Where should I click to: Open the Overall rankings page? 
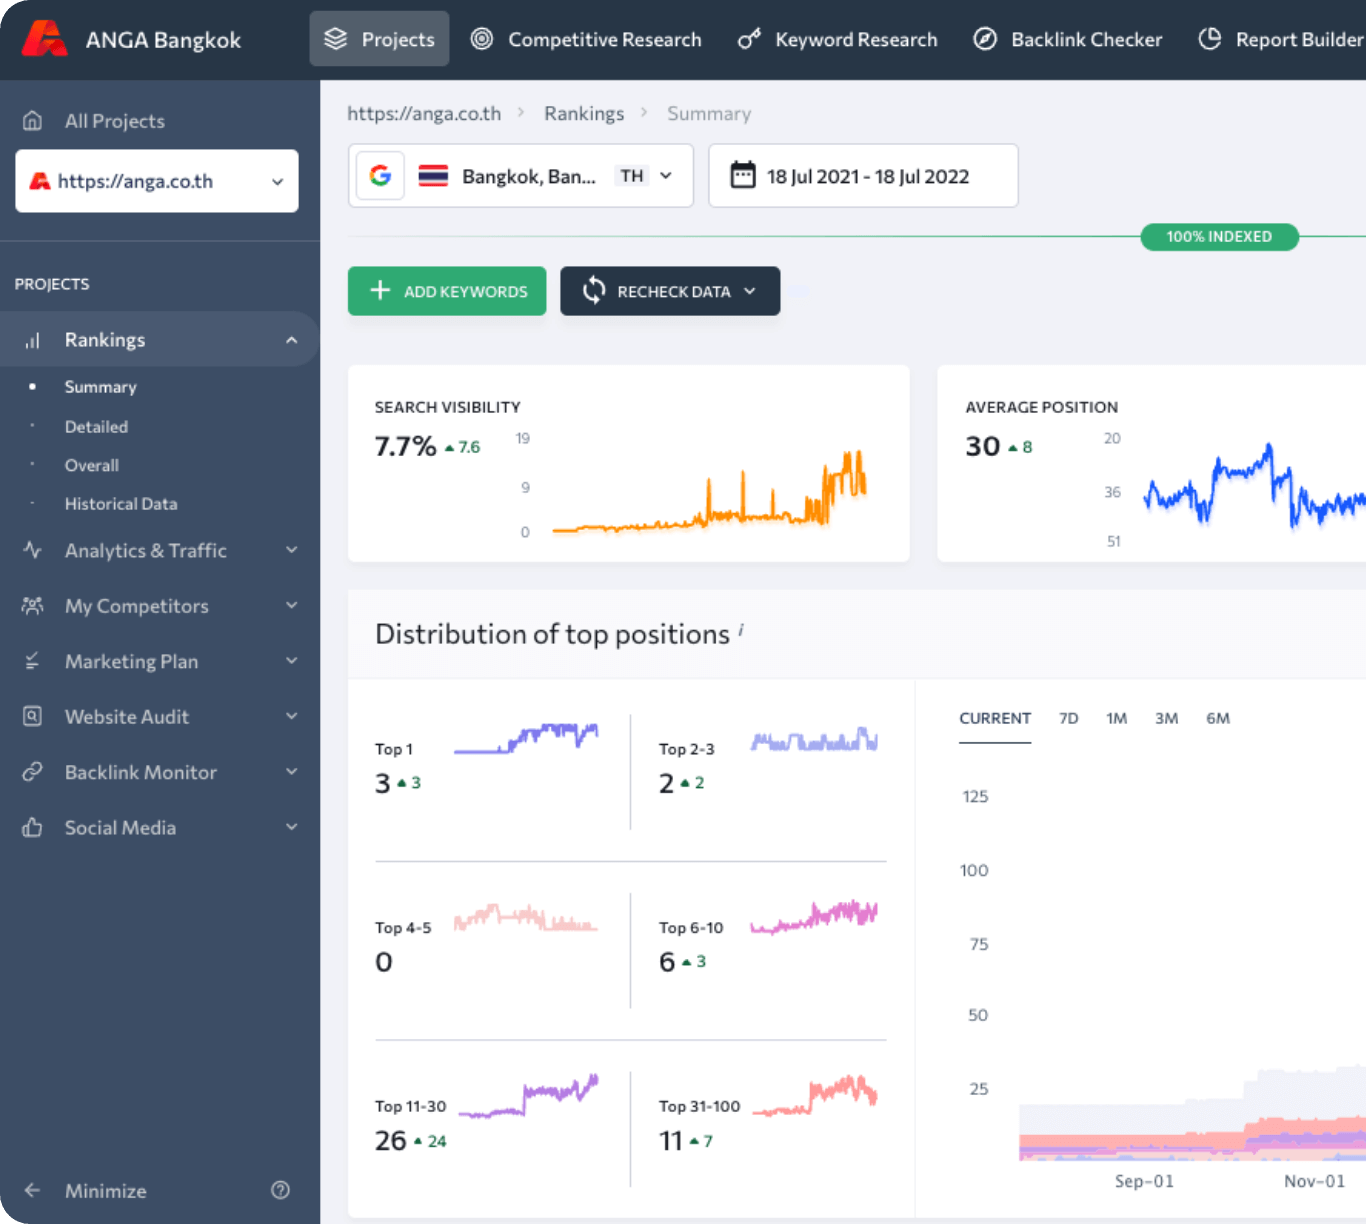92,465
